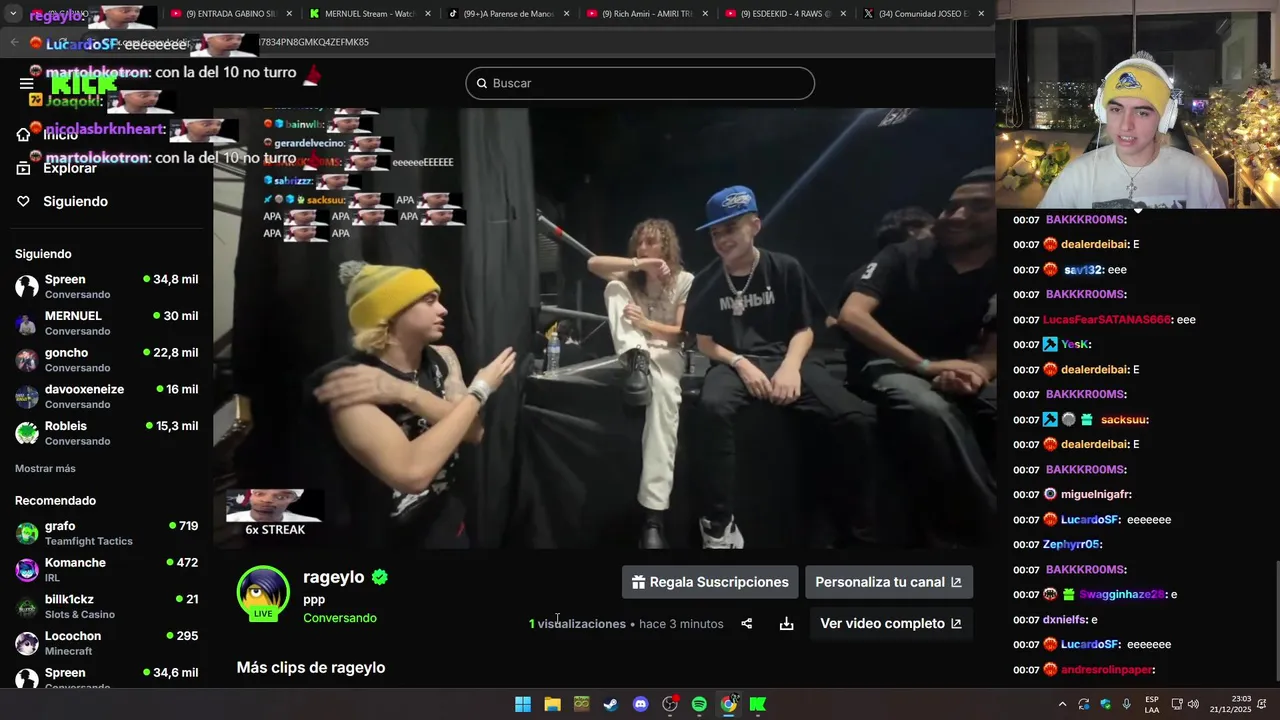1280x720 pixels.
Task: Close the MERNUEL Stream tab
Action: (427, 14)
